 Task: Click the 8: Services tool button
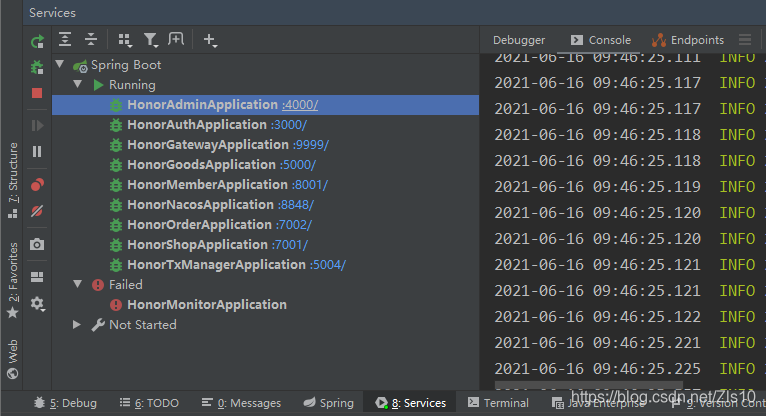click(410, 403)
